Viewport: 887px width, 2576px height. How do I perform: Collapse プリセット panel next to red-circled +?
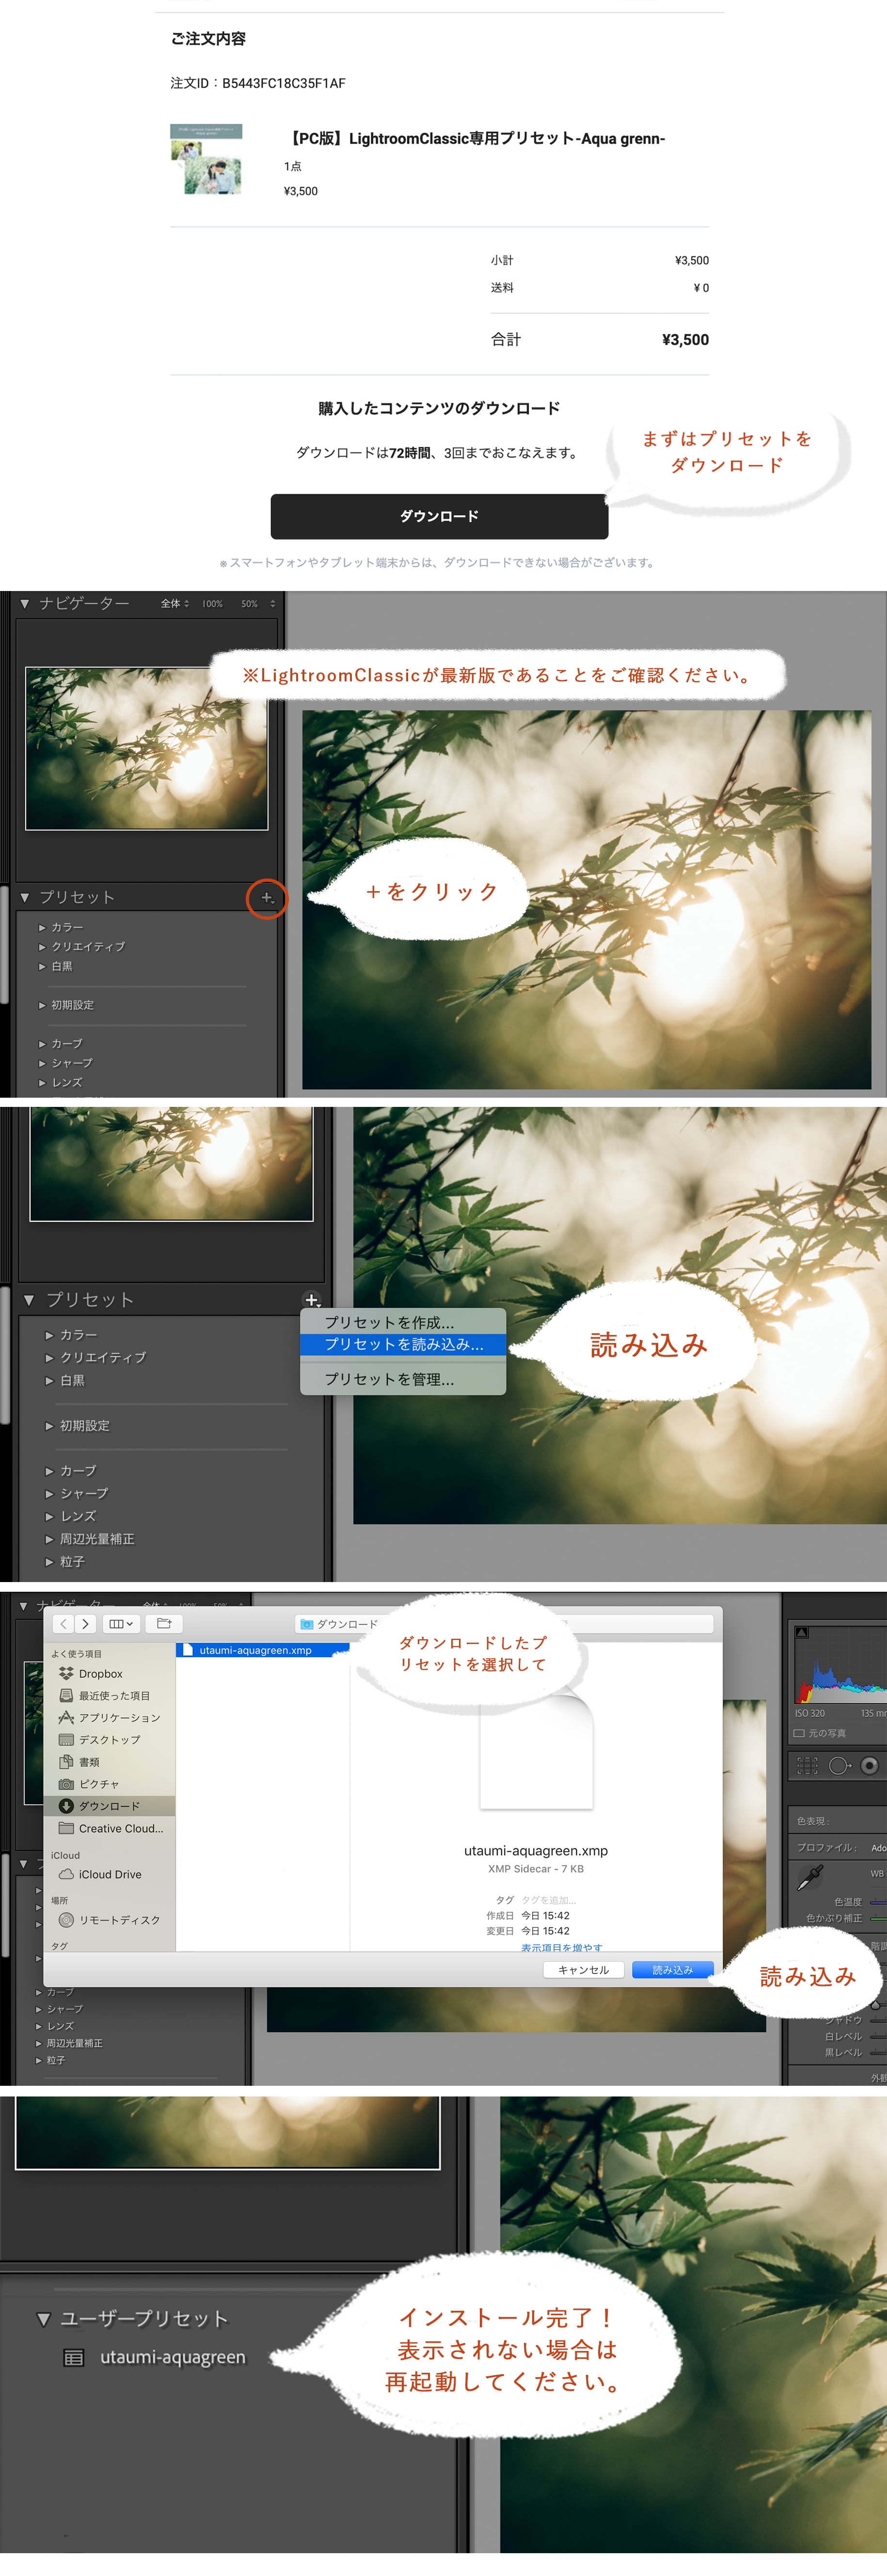coord(25,898)
